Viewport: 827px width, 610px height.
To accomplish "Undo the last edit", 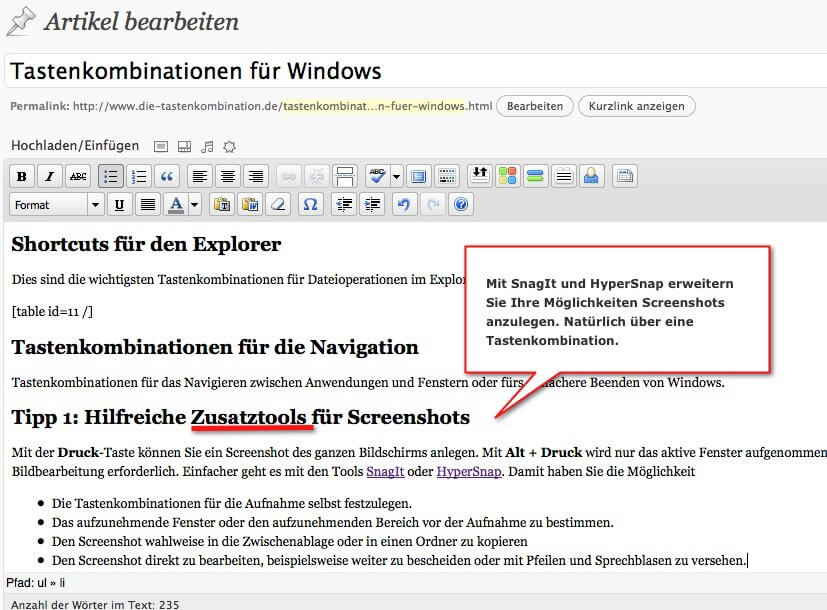I will point(405,205).
